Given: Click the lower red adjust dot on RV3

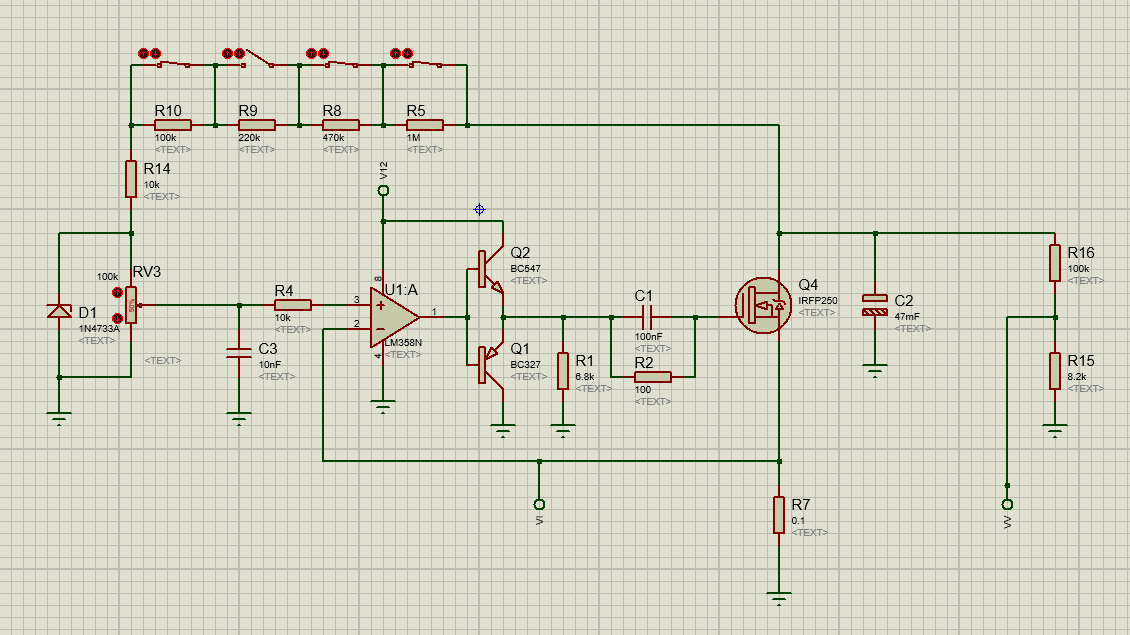Looking at the screenshot, I should tap(117, 319).
